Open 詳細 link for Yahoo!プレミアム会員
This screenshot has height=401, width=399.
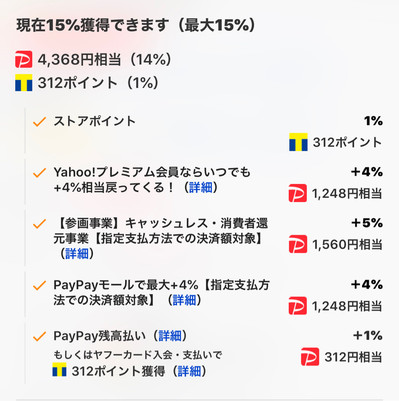(x=201, y=188)
